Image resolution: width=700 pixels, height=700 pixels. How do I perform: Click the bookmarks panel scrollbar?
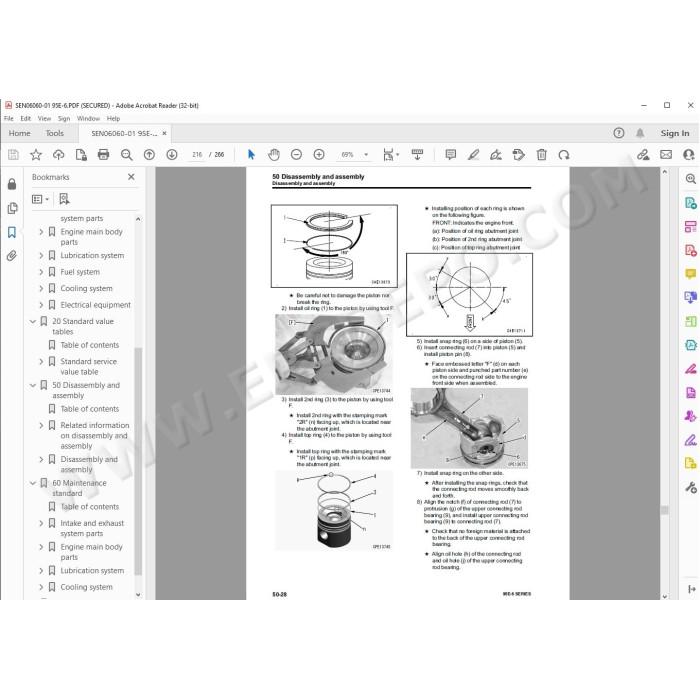138,461
